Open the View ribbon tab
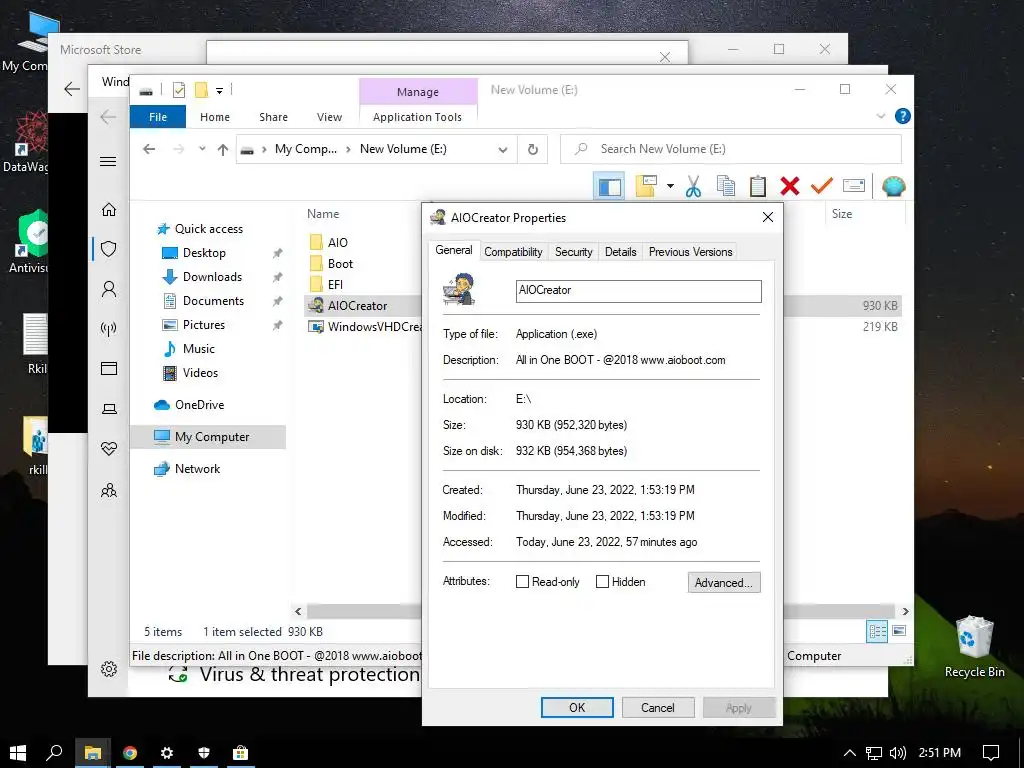The width and height of the screenshot is (1024, 768). (329, 117)
